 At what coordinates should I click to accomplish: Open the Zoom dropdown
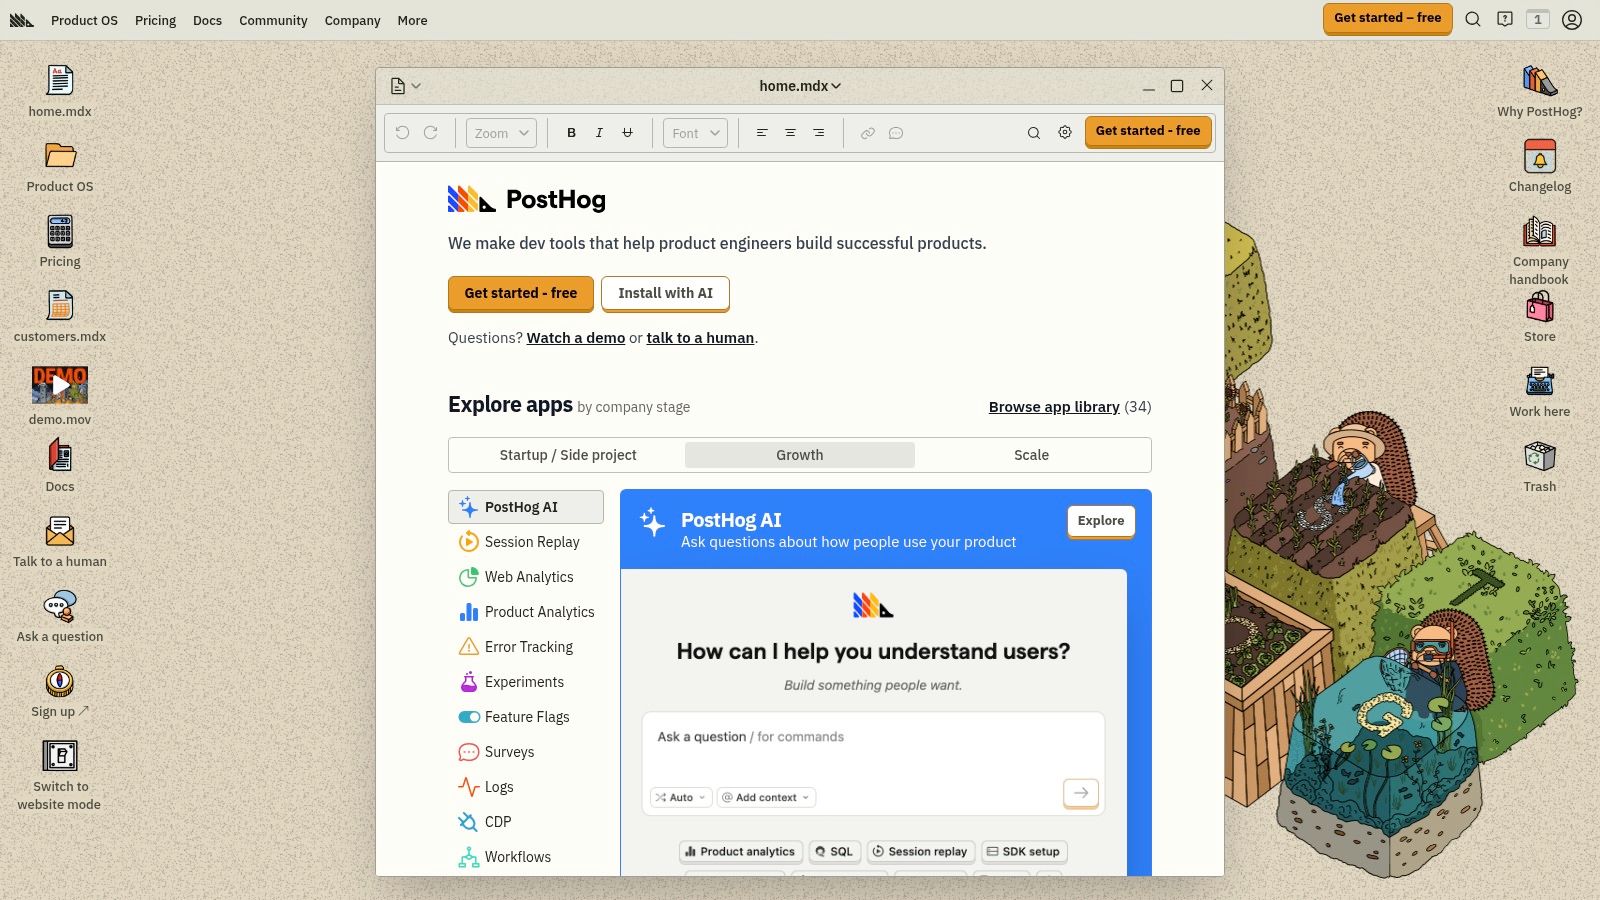click(x=501, y=133)
